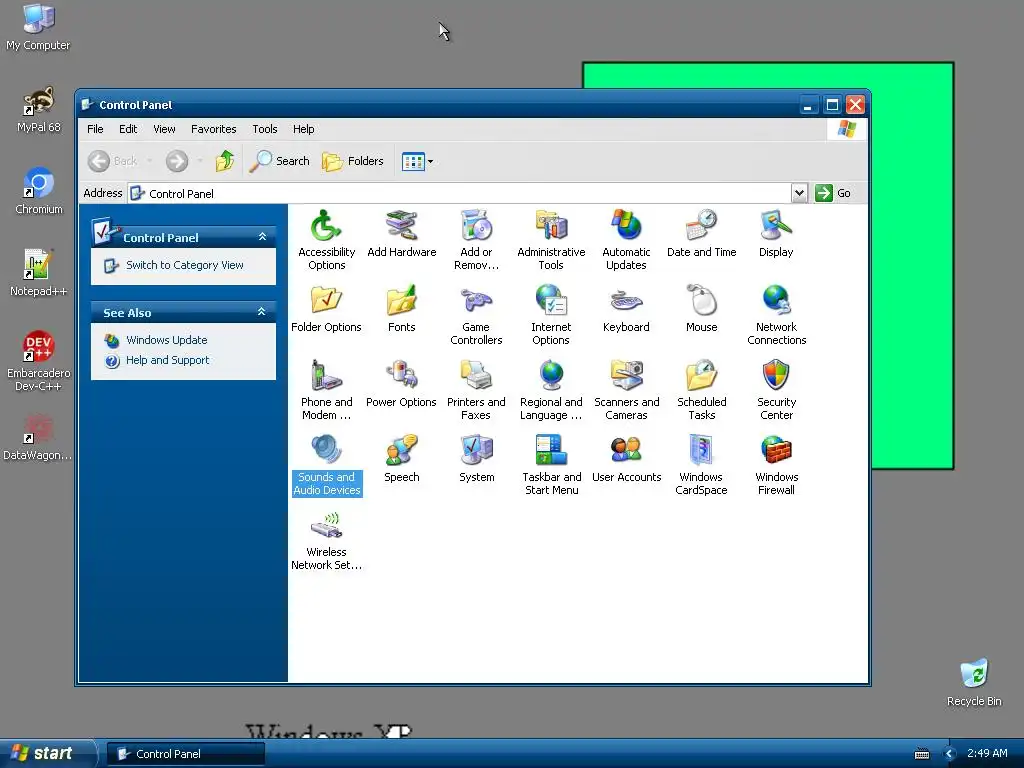The width and height of the screenshot is (1024, 768).
Task: Open the Help menu
Action: coord(304,129)
